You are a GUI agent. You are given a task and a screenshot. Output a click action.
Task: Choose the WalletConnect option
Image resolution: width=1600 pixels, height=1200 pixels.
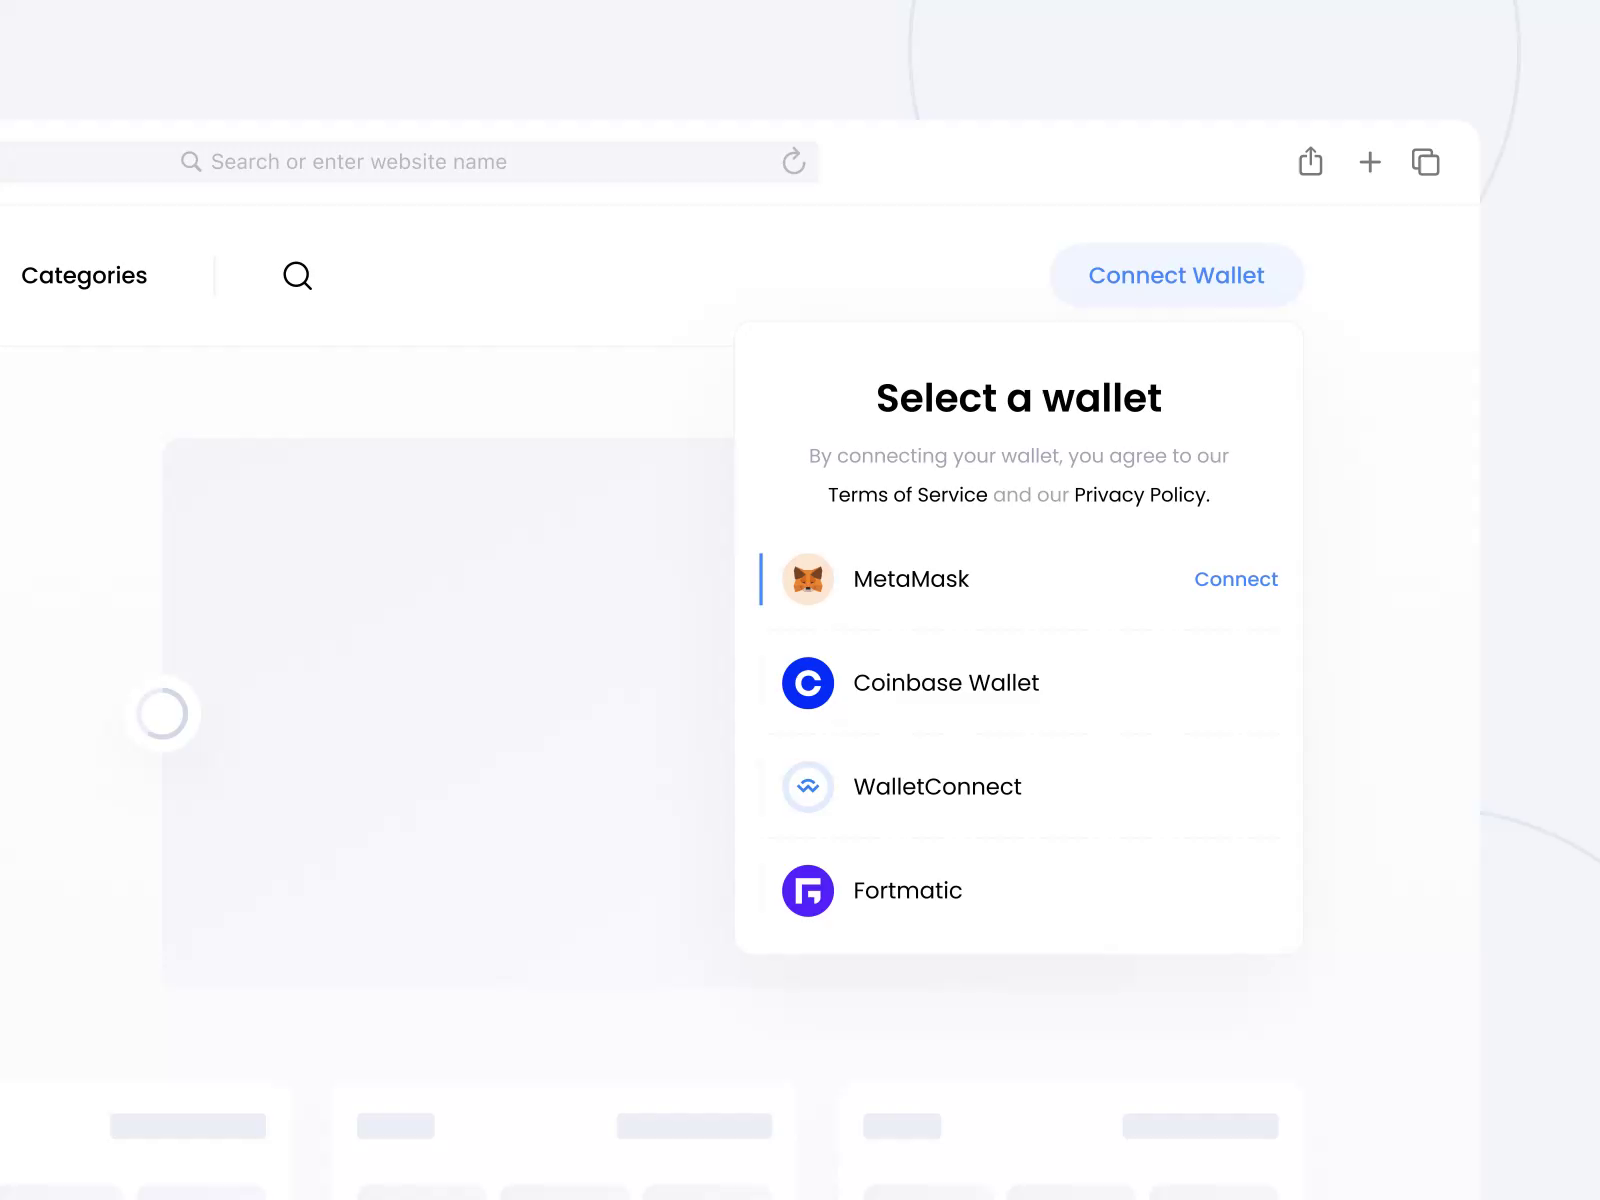pos(937,787)
